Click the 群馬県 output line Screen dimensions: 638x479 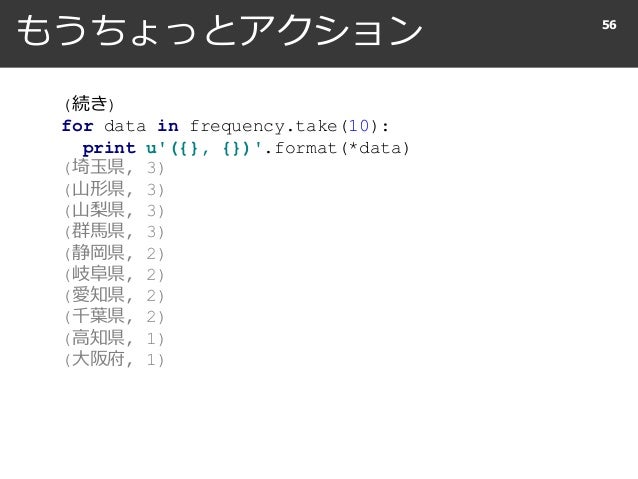click(x=114, y=231)
